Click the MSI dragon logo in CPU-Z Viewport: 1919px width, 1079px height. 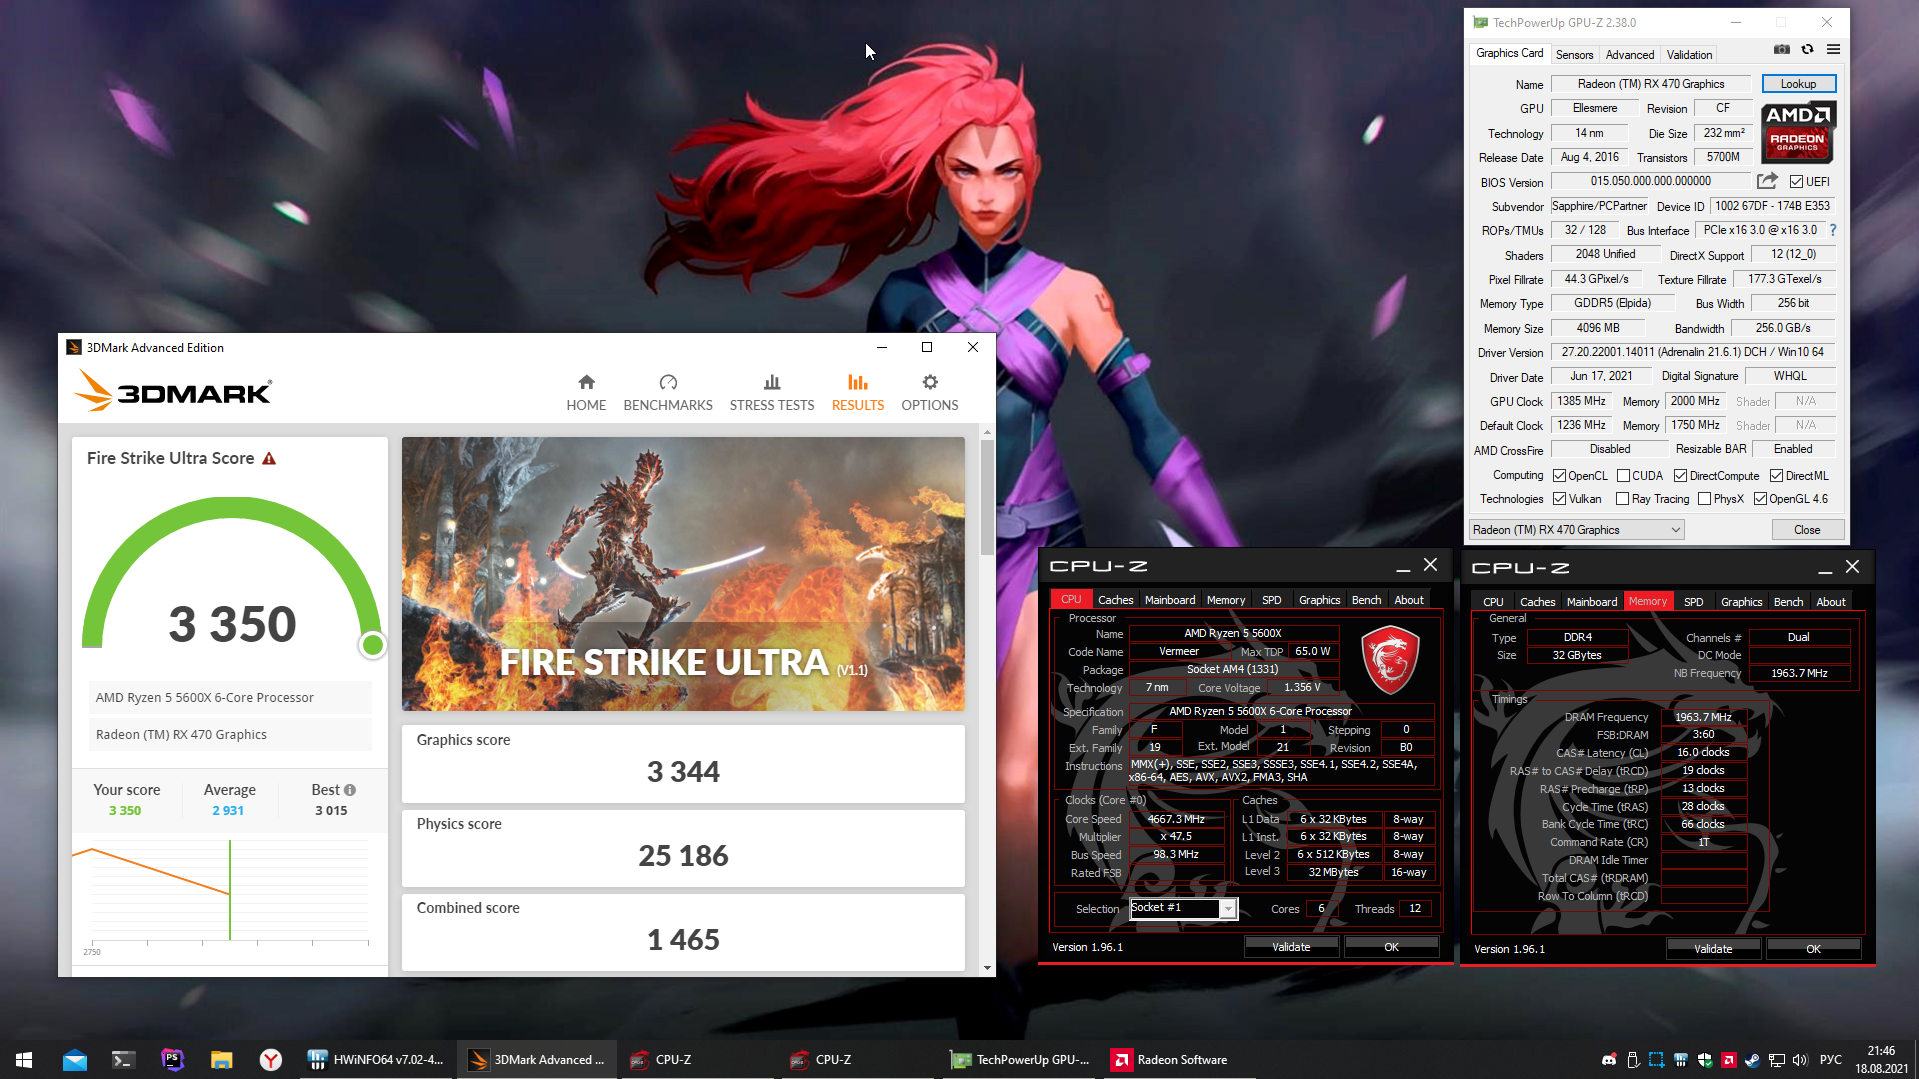[x=1390, y=660]
